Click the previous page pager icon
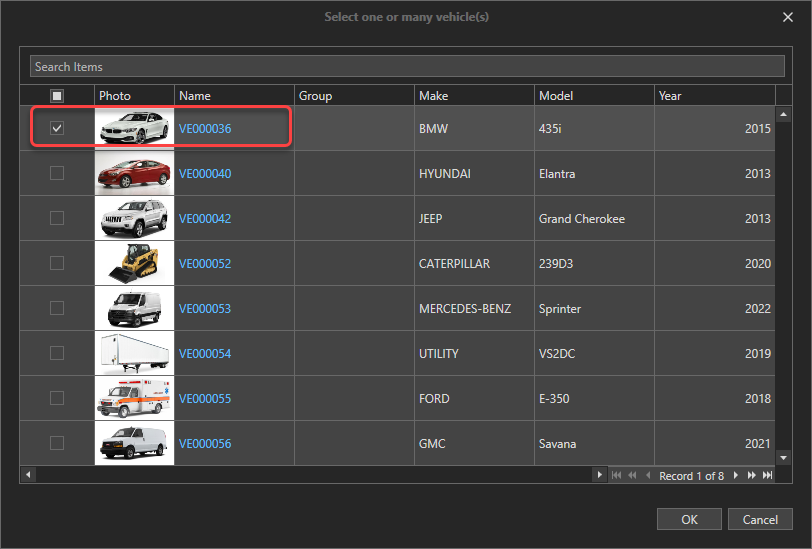This screenshot has width=812, height=549. tap(631, 476)
